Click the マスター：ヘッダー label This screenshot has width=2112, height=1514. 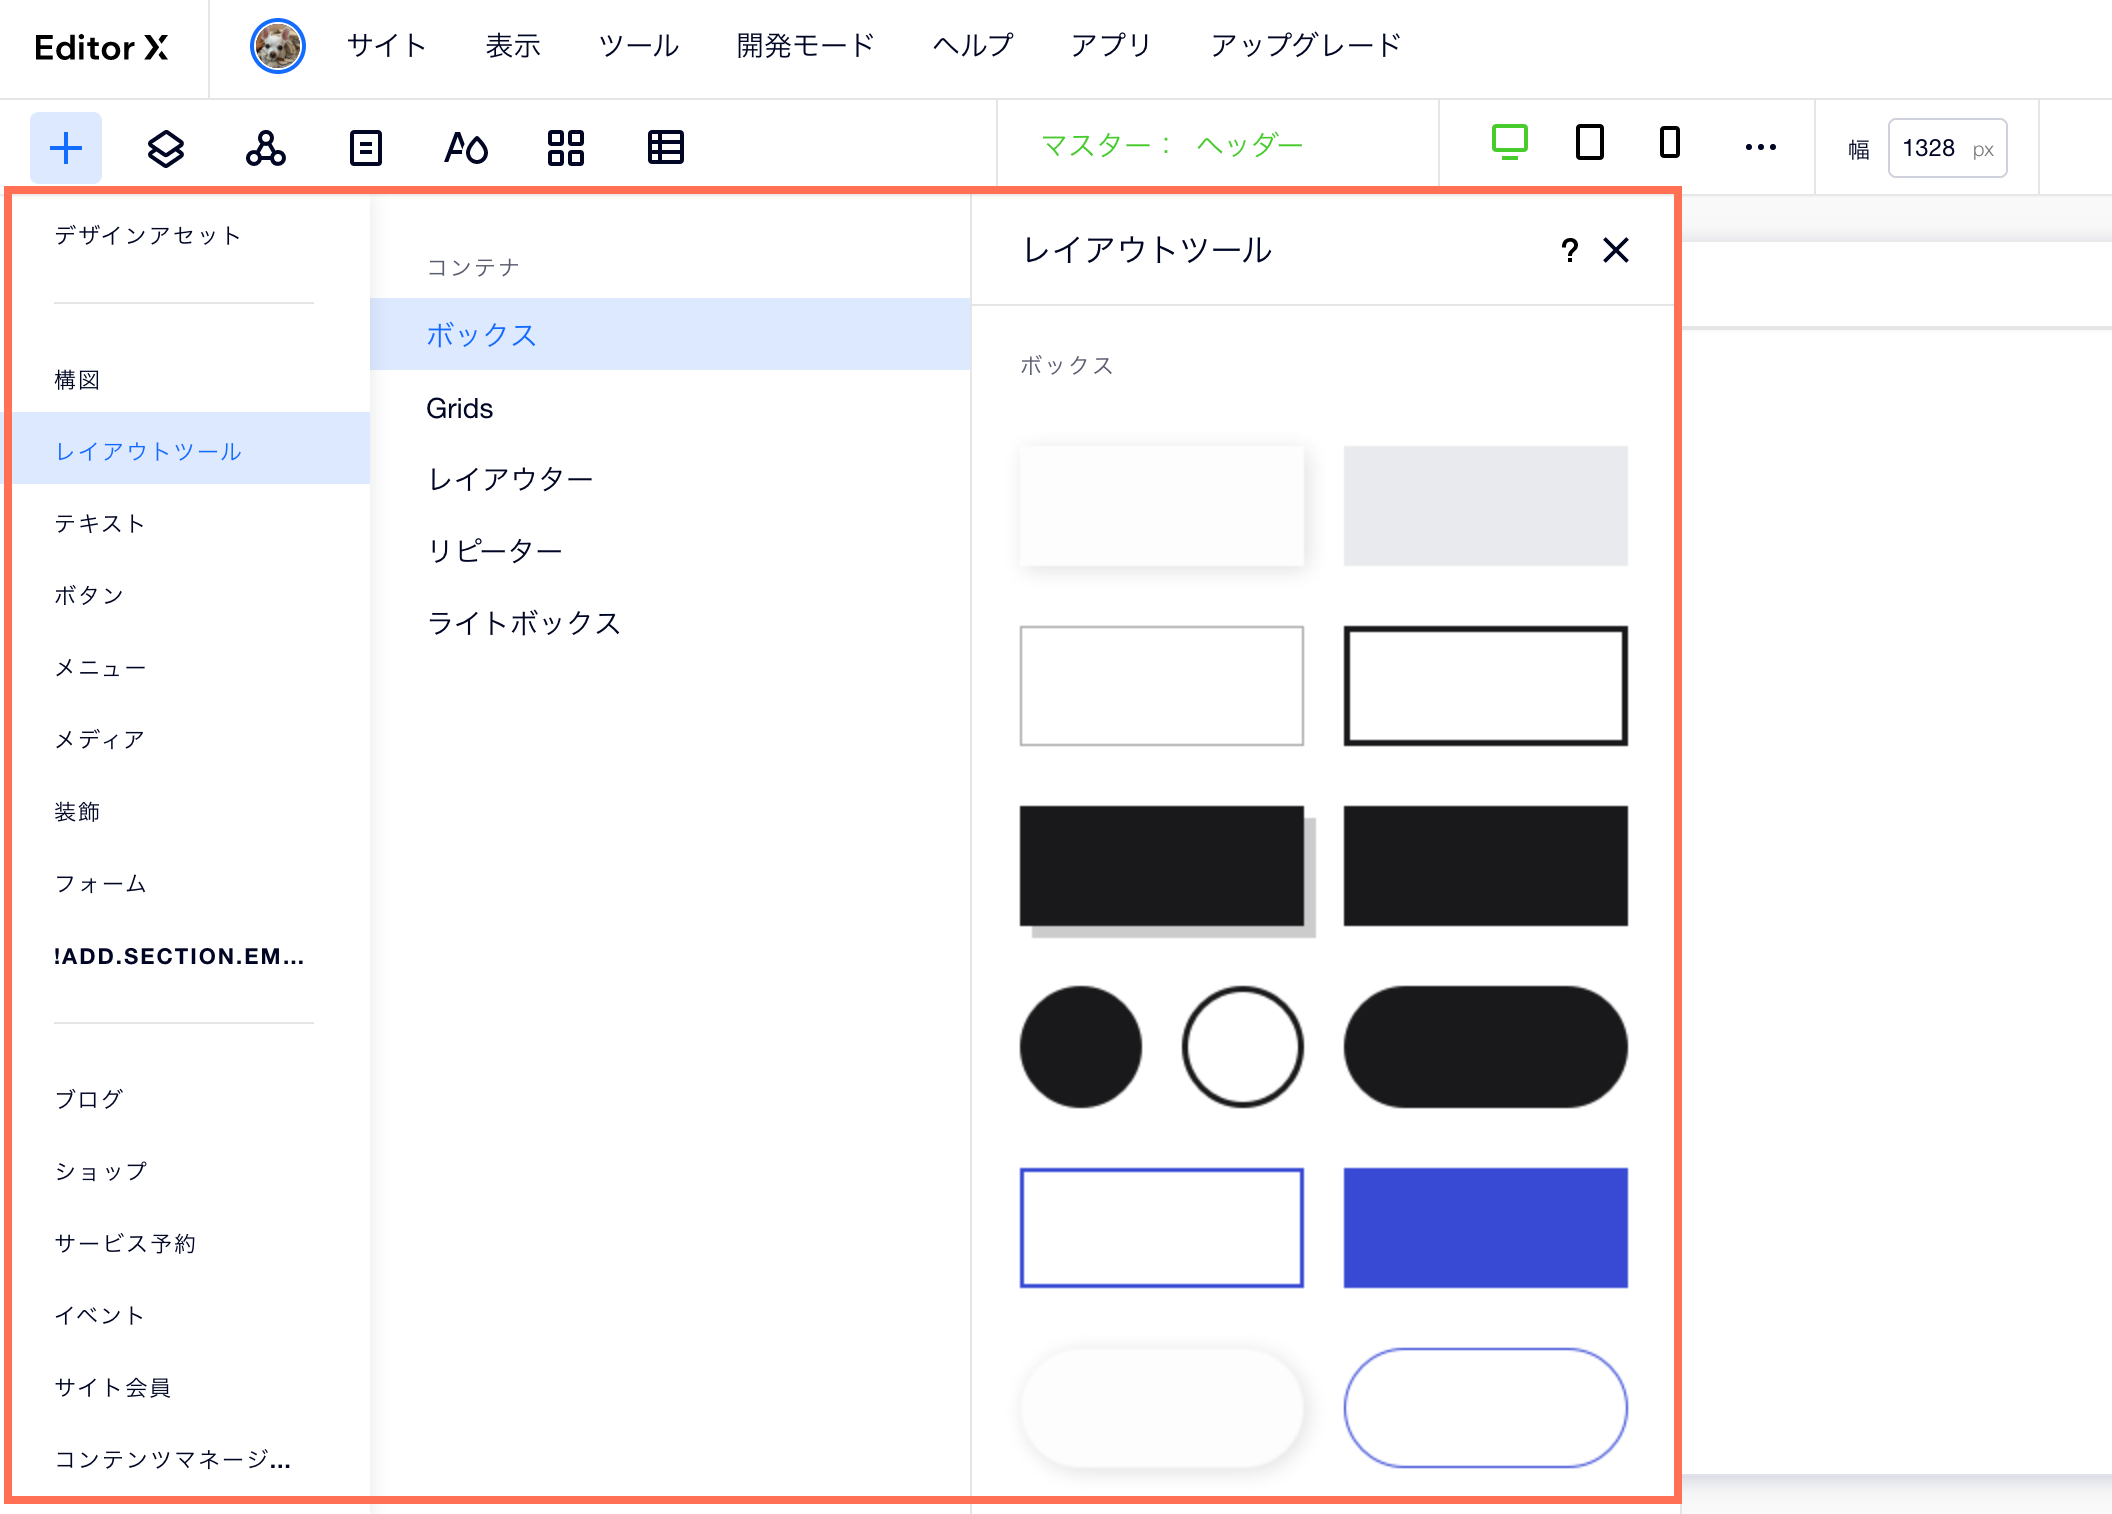(1172, 146)
